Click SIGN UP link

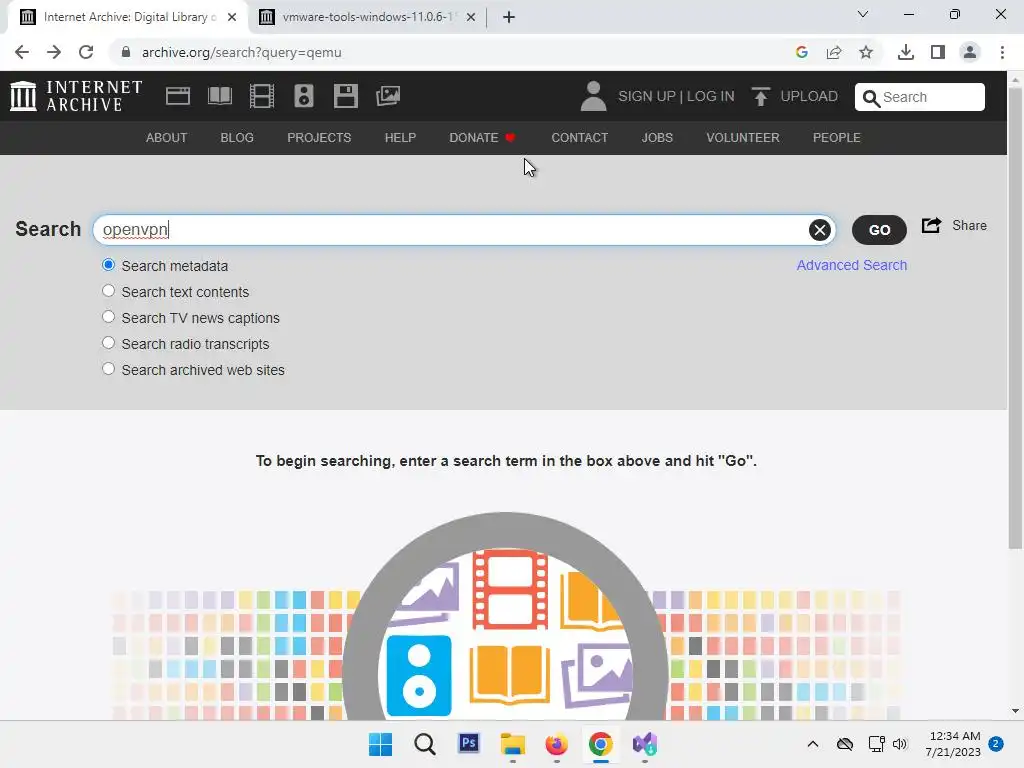(647, 97)
